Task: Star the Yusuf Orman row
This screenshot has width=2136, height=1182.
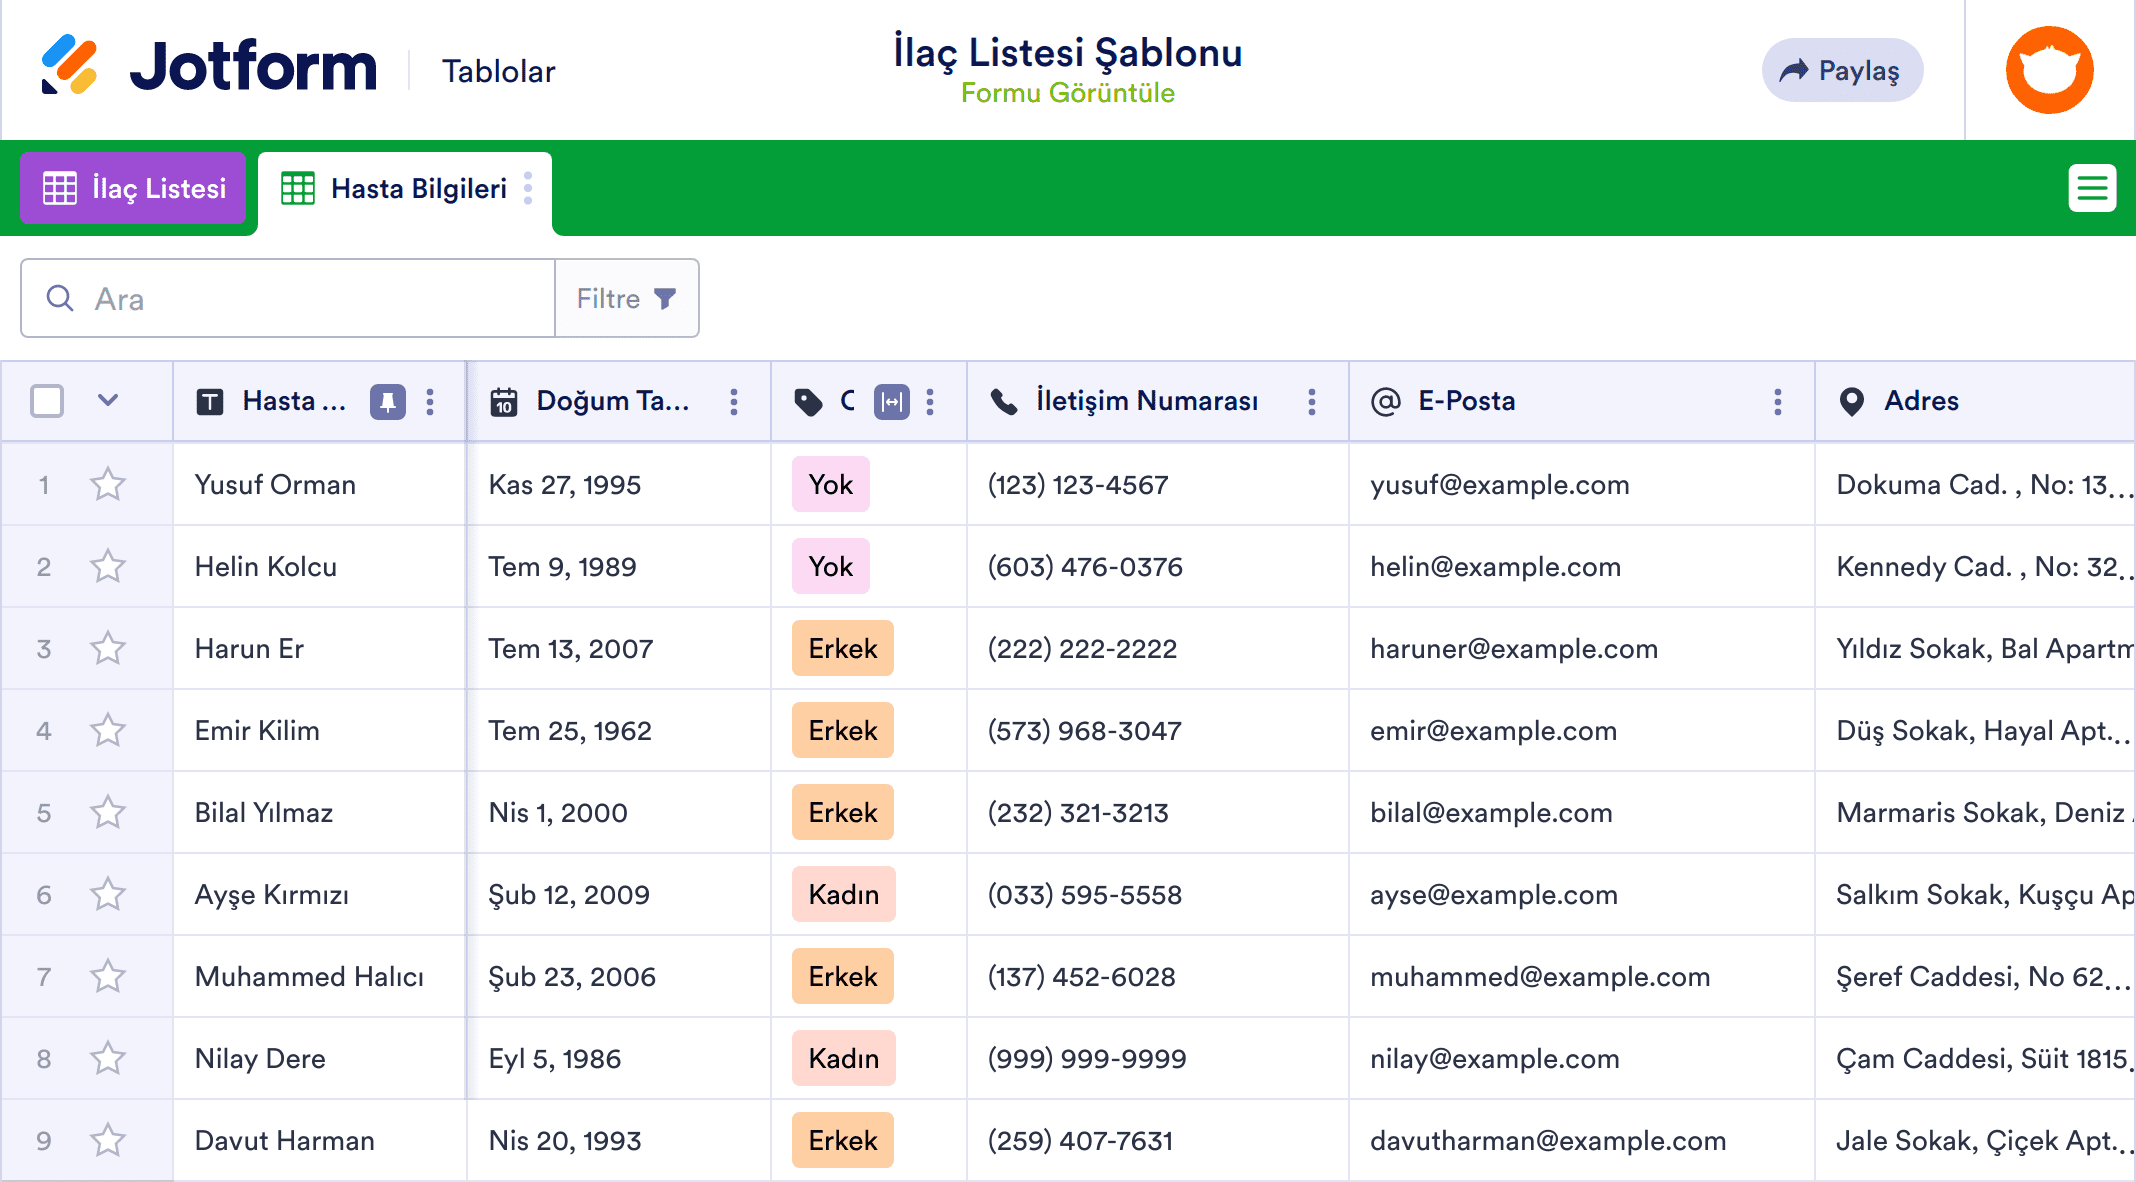Action: coord(108,485)
